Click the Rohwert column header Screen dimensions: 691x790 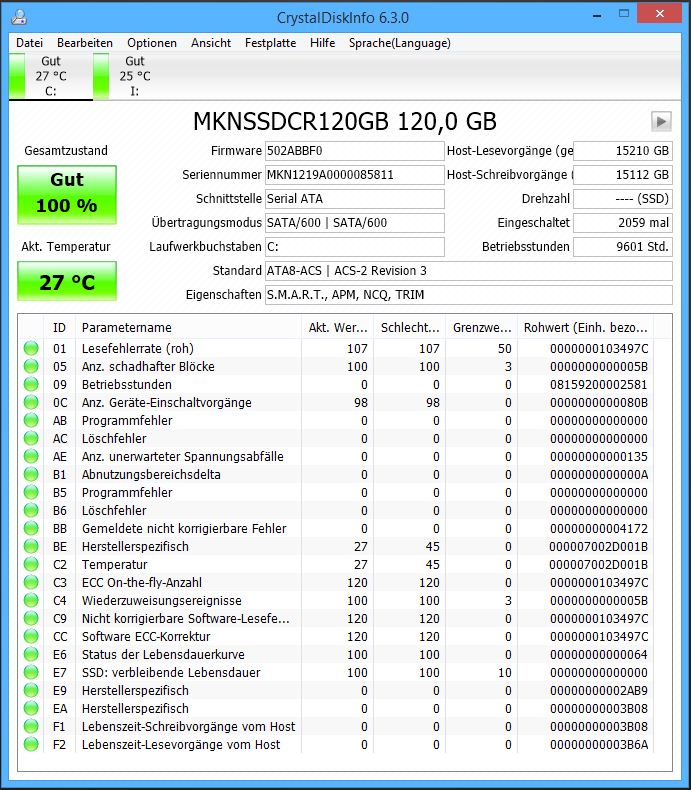pyautogui.click(x=585, y=327)
